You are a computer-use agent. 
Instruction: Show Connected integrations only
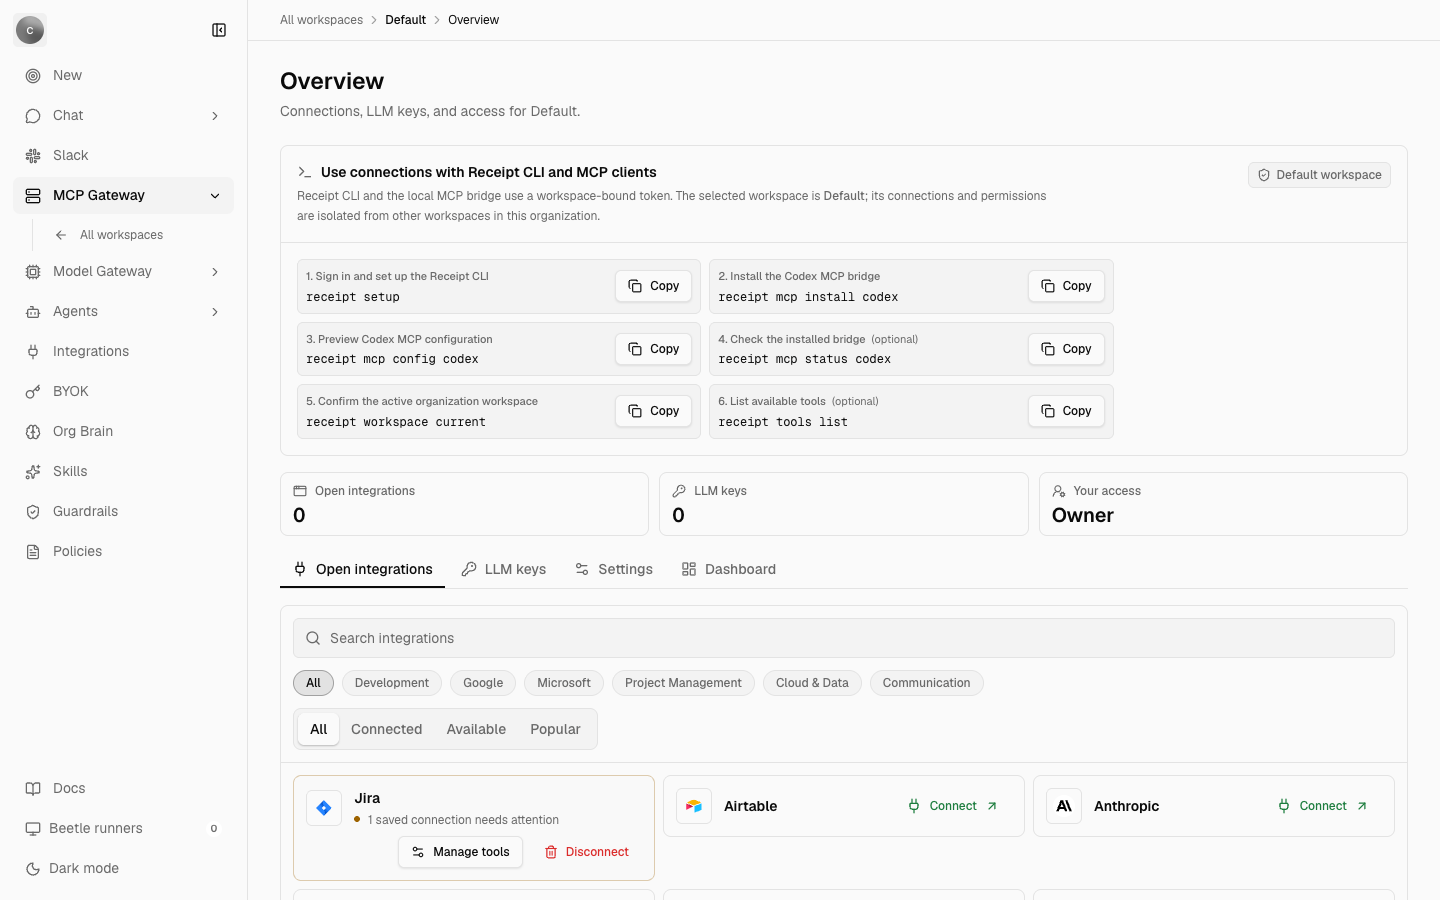387,729
